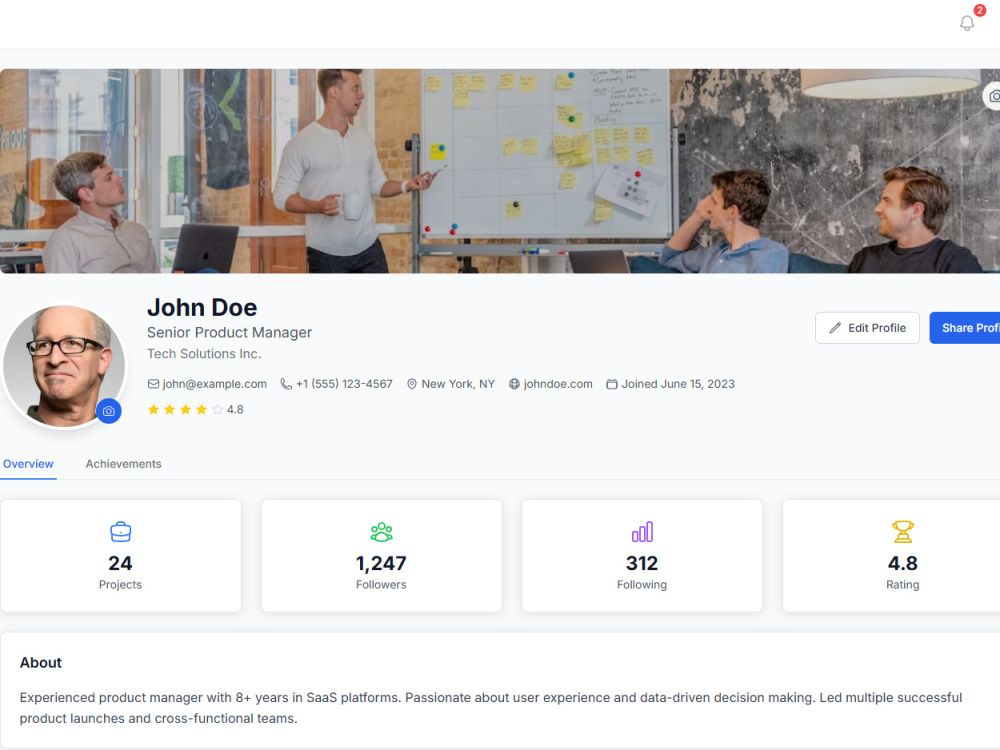Click the second rating star
The width and height of the screenshot is (1000, 750).
point(170,409)
